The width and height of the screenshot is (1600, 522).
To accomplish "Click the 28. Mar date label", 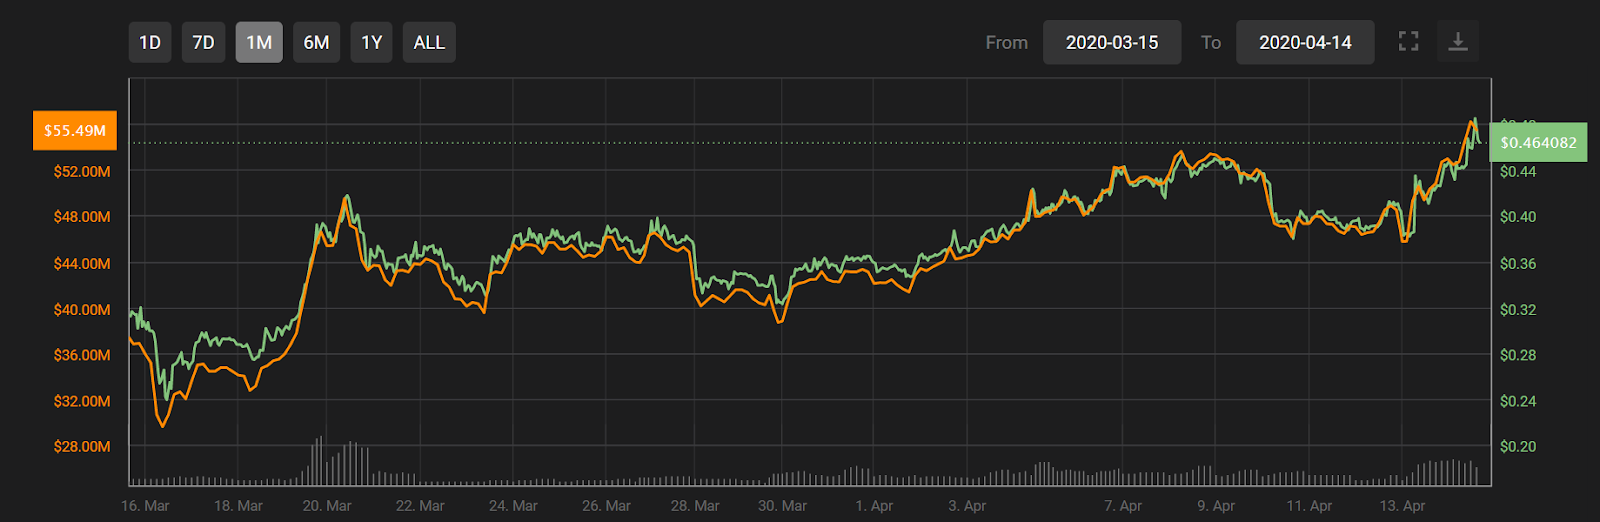I will [x=695, y=505].
